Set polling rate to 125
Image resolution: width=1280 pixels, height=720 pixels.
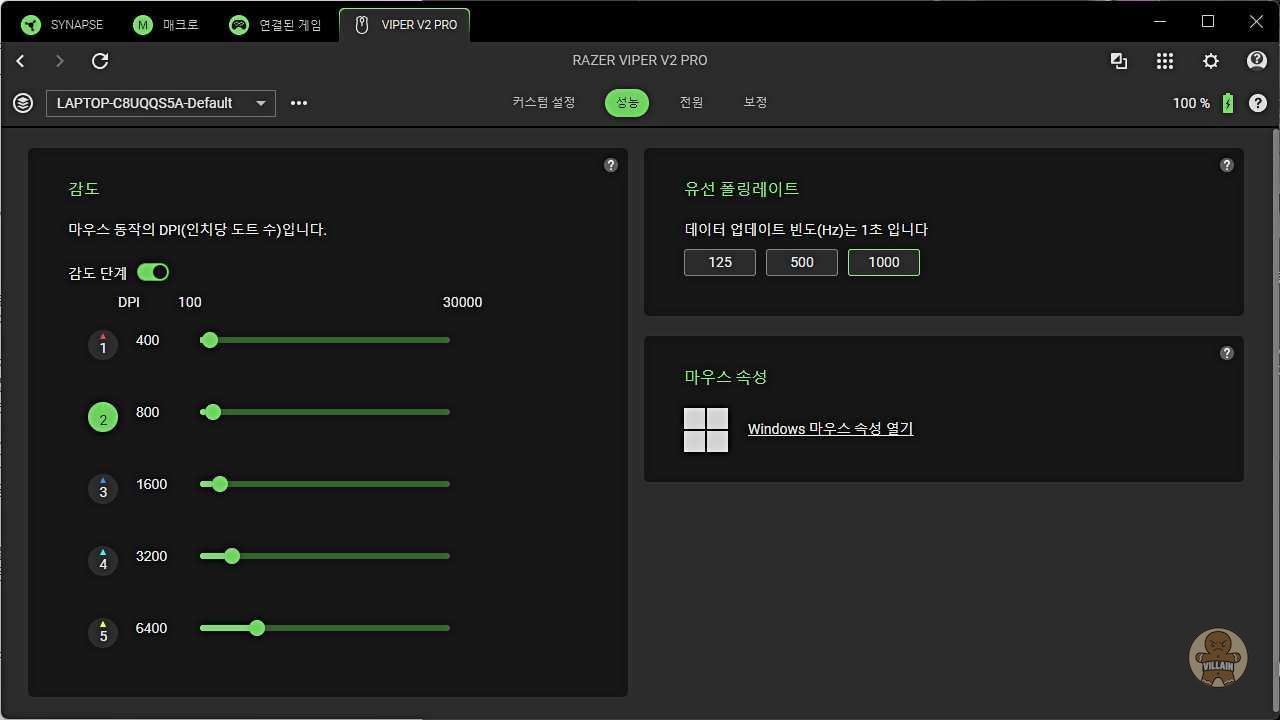[x=720, y=262]
